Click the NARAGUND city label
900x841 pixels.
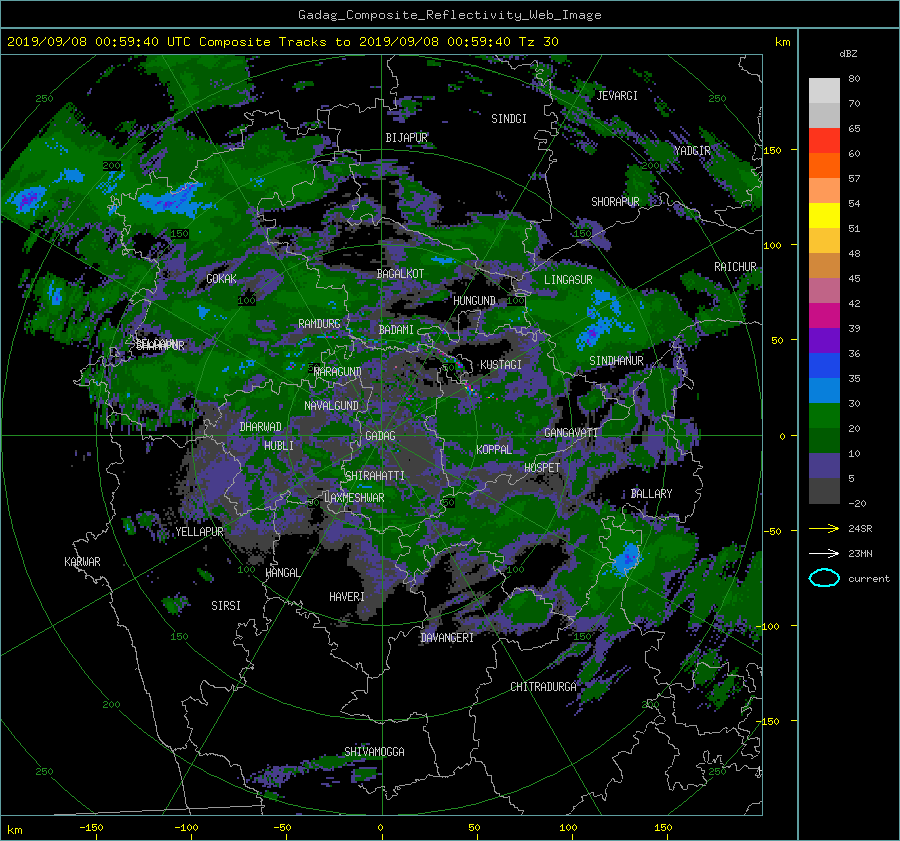[x=338, y=372]
